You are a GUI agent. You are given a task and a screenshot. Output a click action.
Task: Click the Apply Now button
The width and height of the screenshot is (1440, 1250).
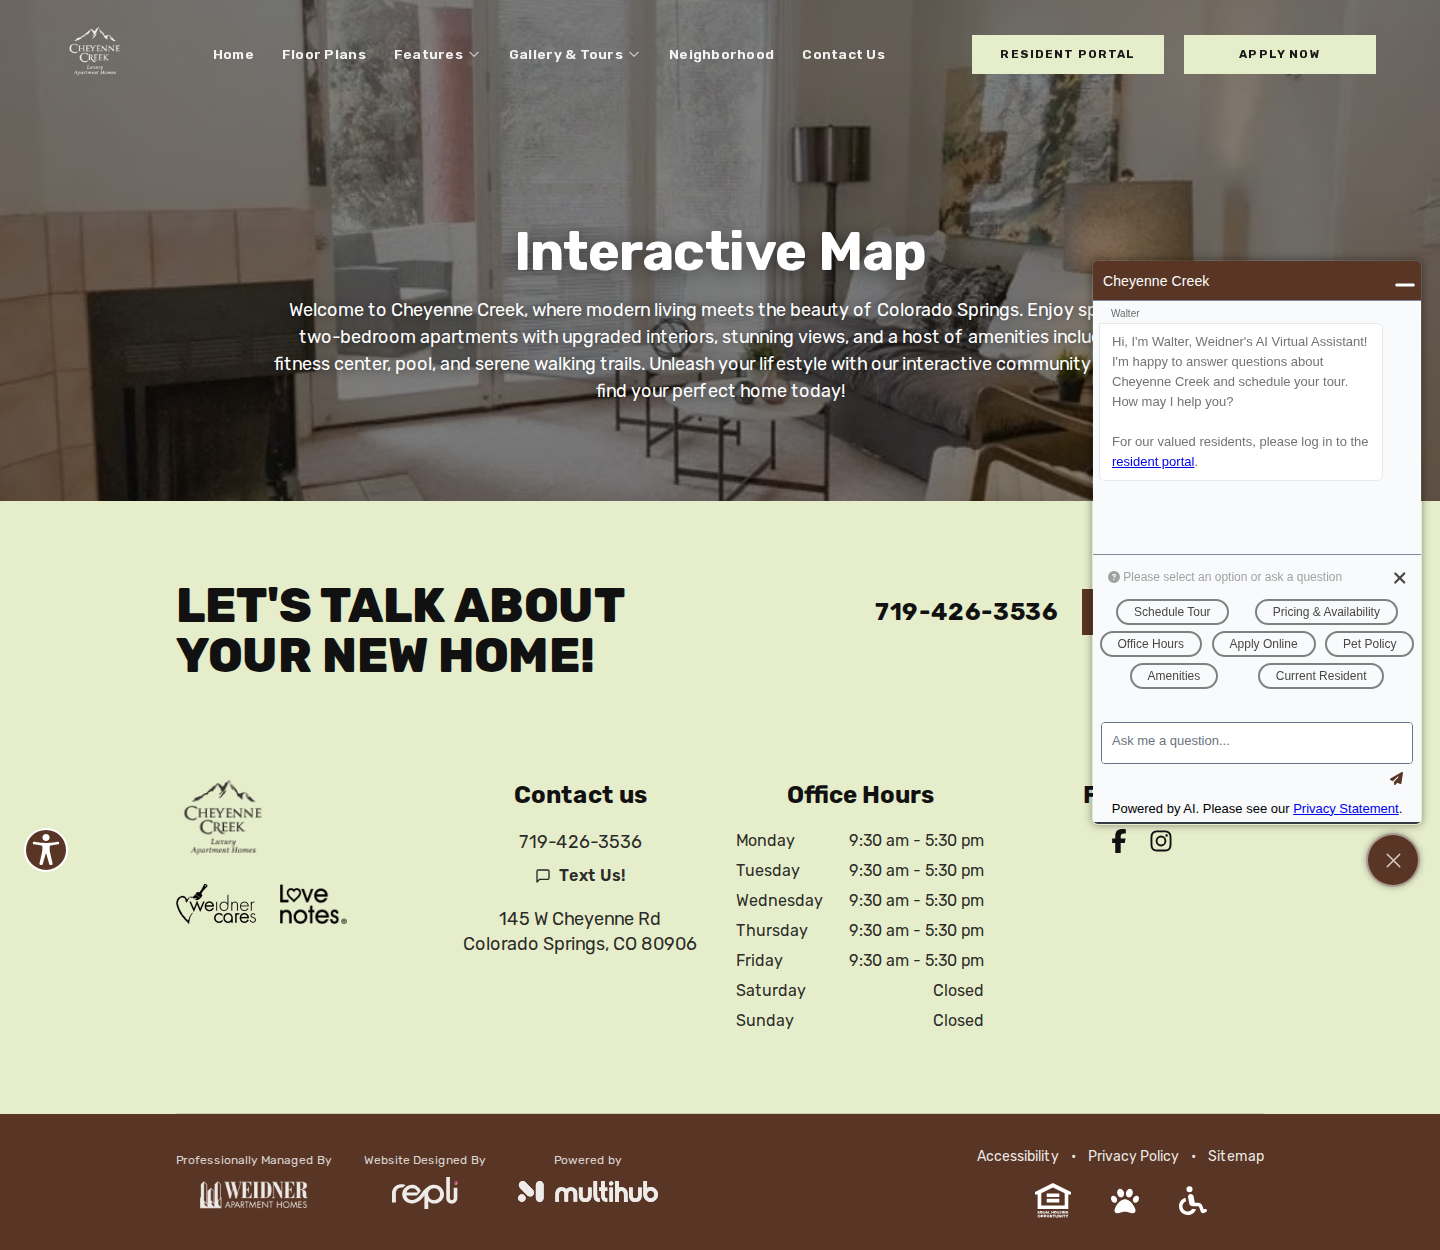point(1280,54)
